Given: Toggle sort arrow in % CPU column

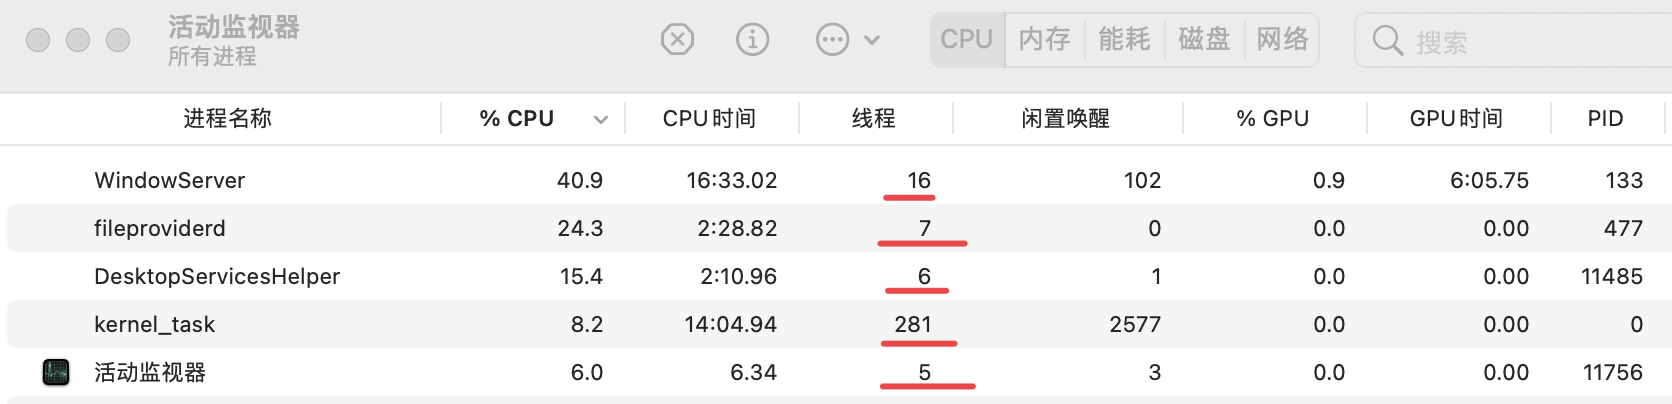Looking at the screenshot, I should point(600,119).
